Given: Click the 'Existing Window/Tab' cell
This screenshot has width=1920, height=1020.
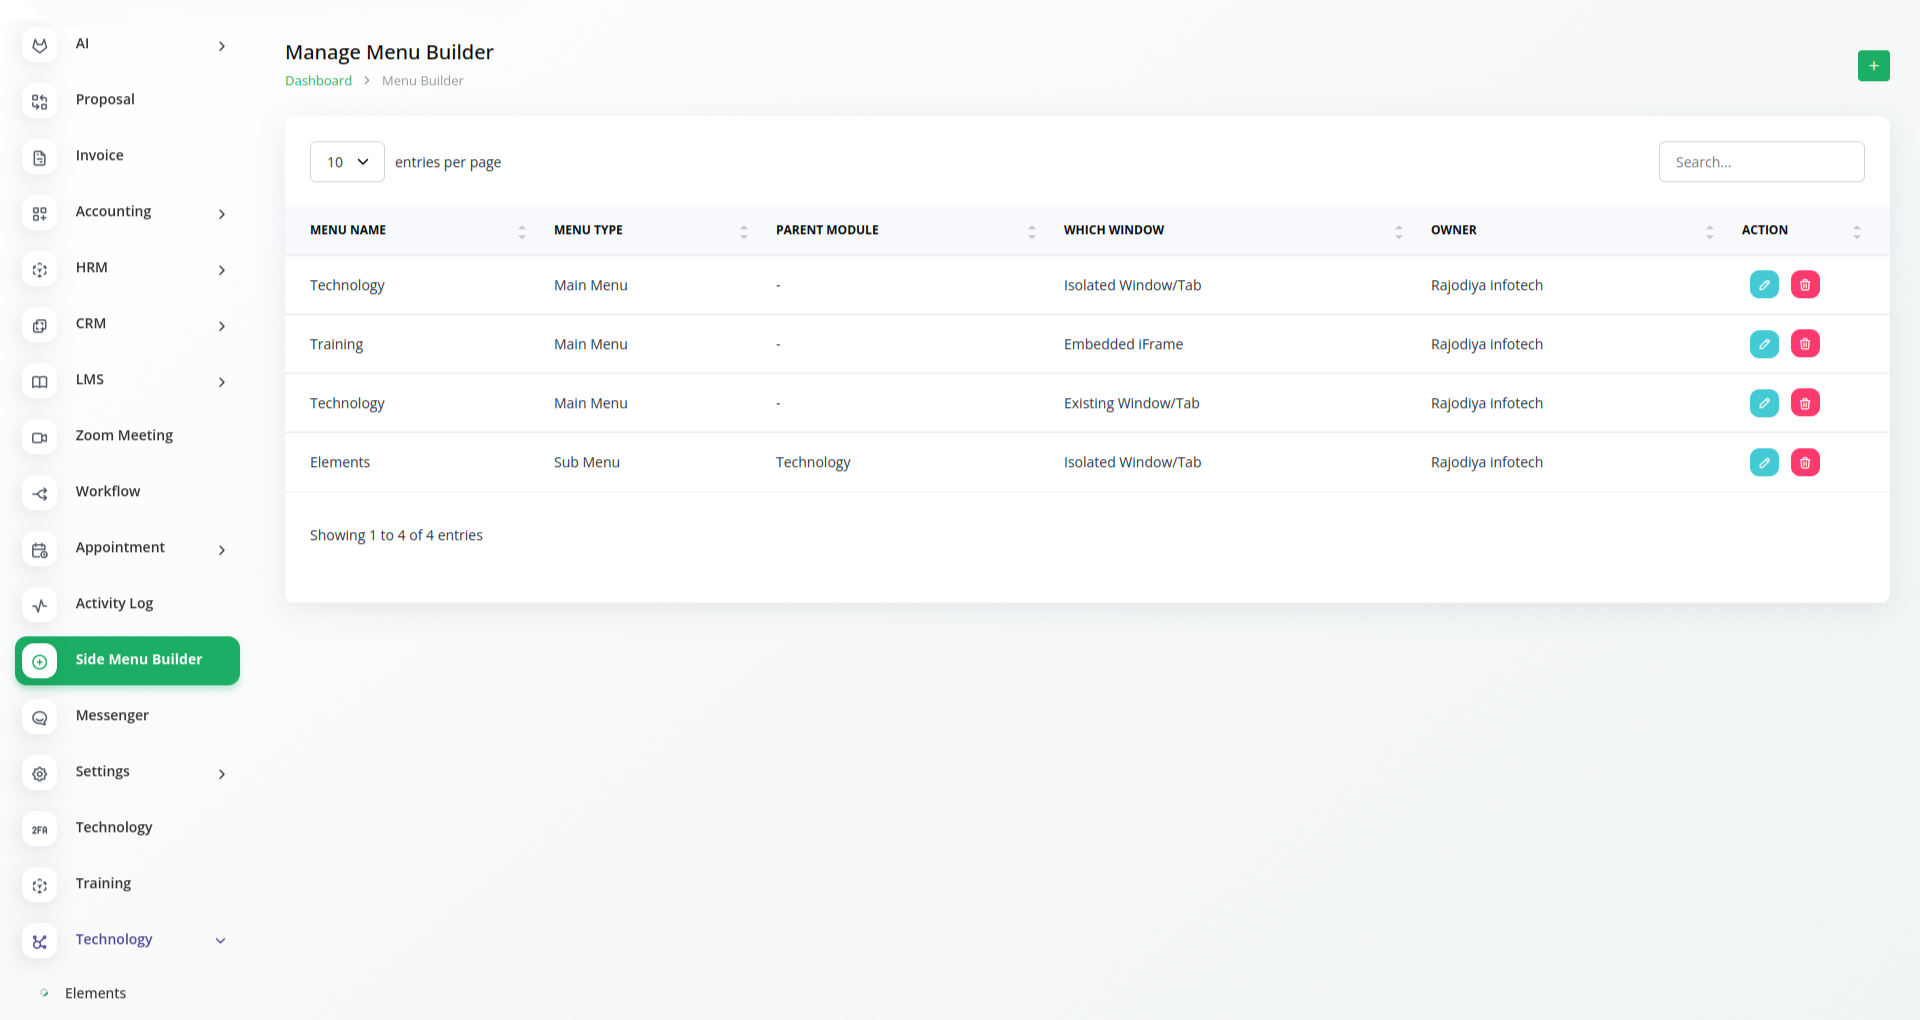Looking at the screenshot, I should (x=1131, y=403).
